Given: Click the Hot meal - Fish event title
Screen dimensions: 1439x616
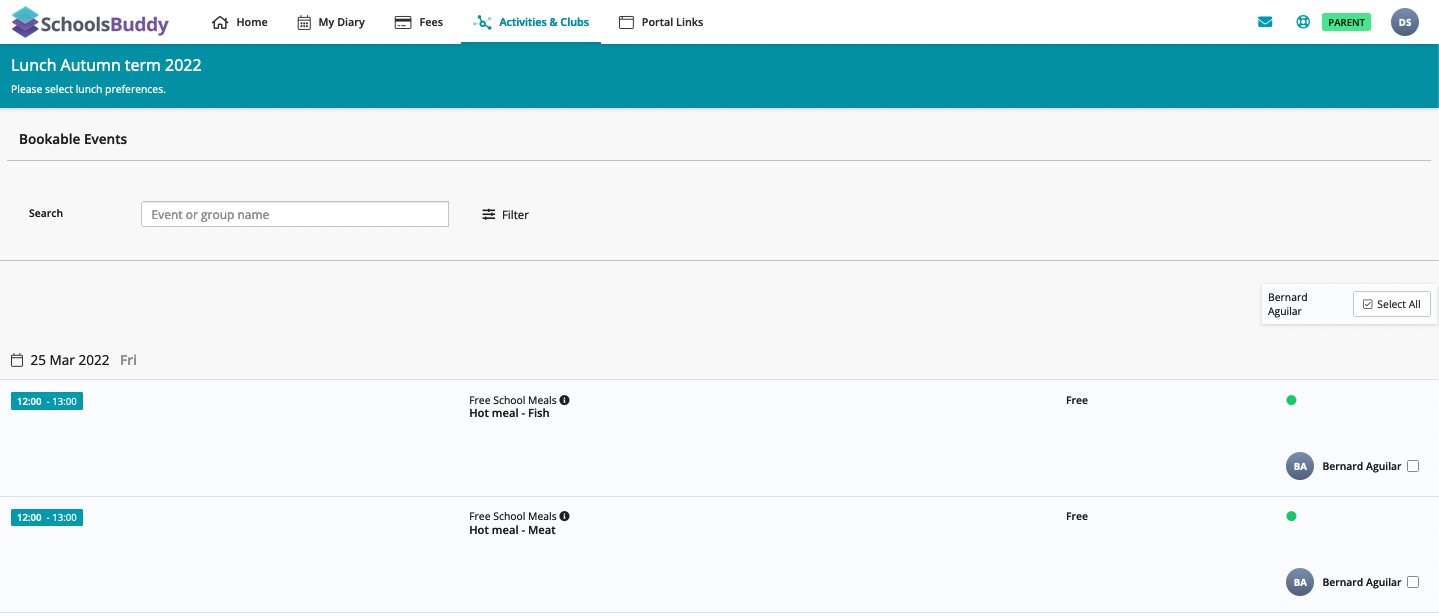Looking at the screenshot, I should 509,413.
